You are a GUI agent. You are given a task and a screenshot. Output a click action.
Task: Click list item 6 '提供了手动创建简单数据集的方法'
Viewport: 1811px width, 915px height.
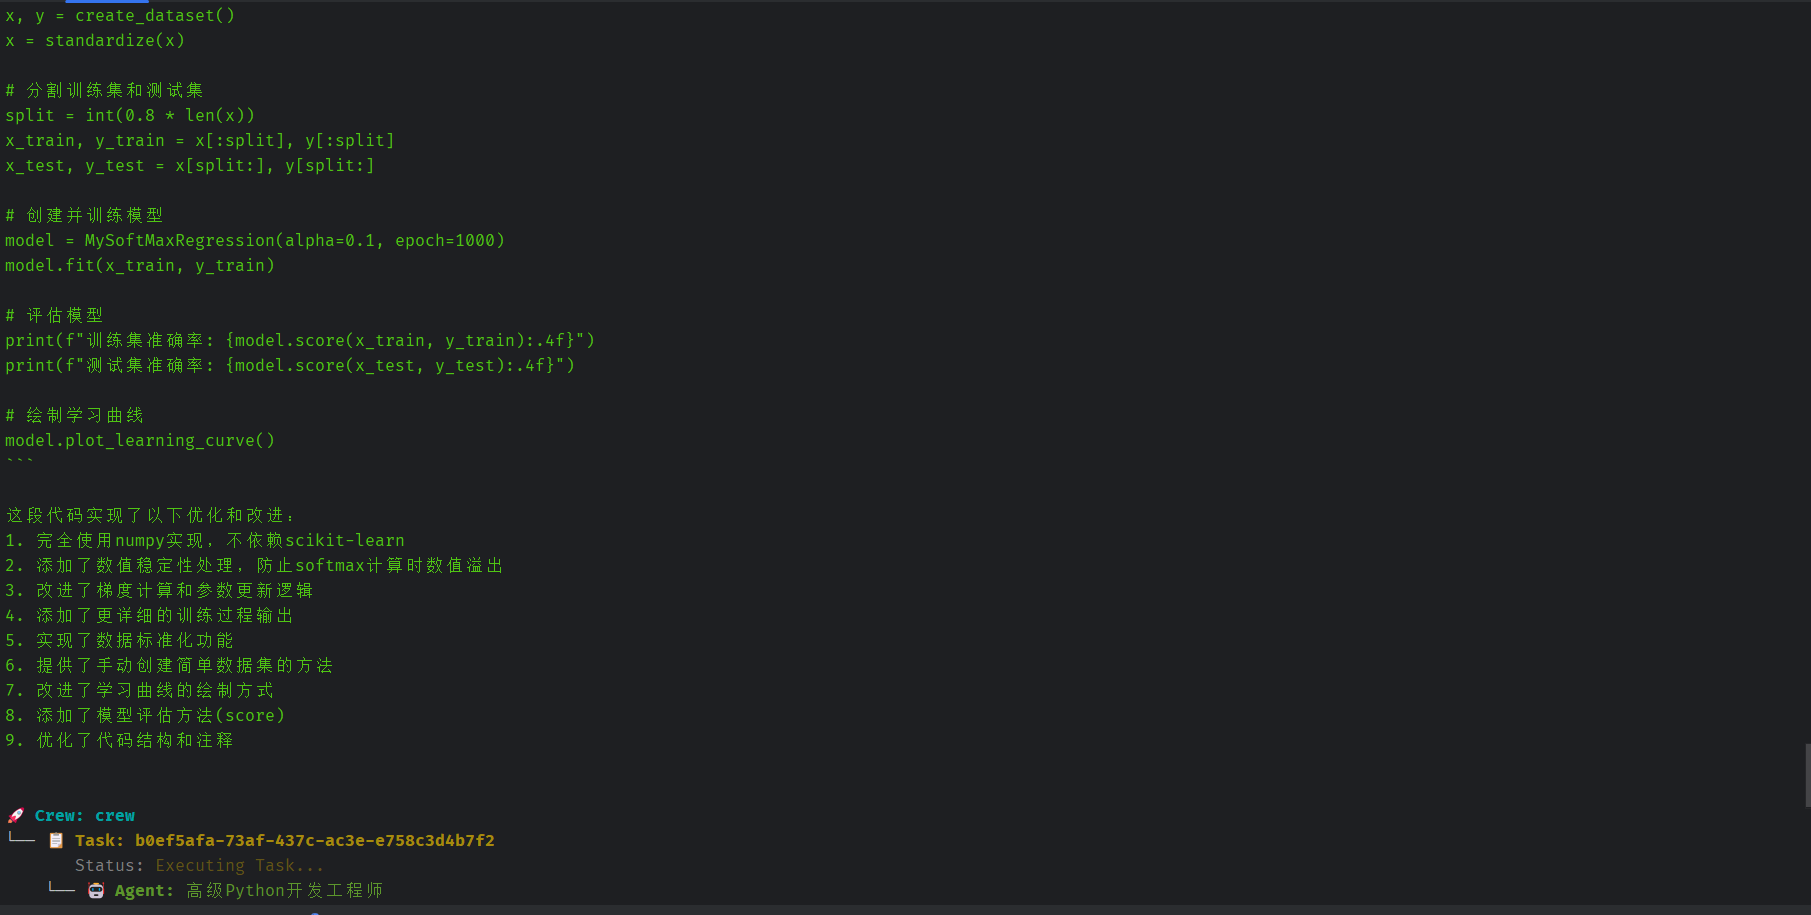point(169,666)
